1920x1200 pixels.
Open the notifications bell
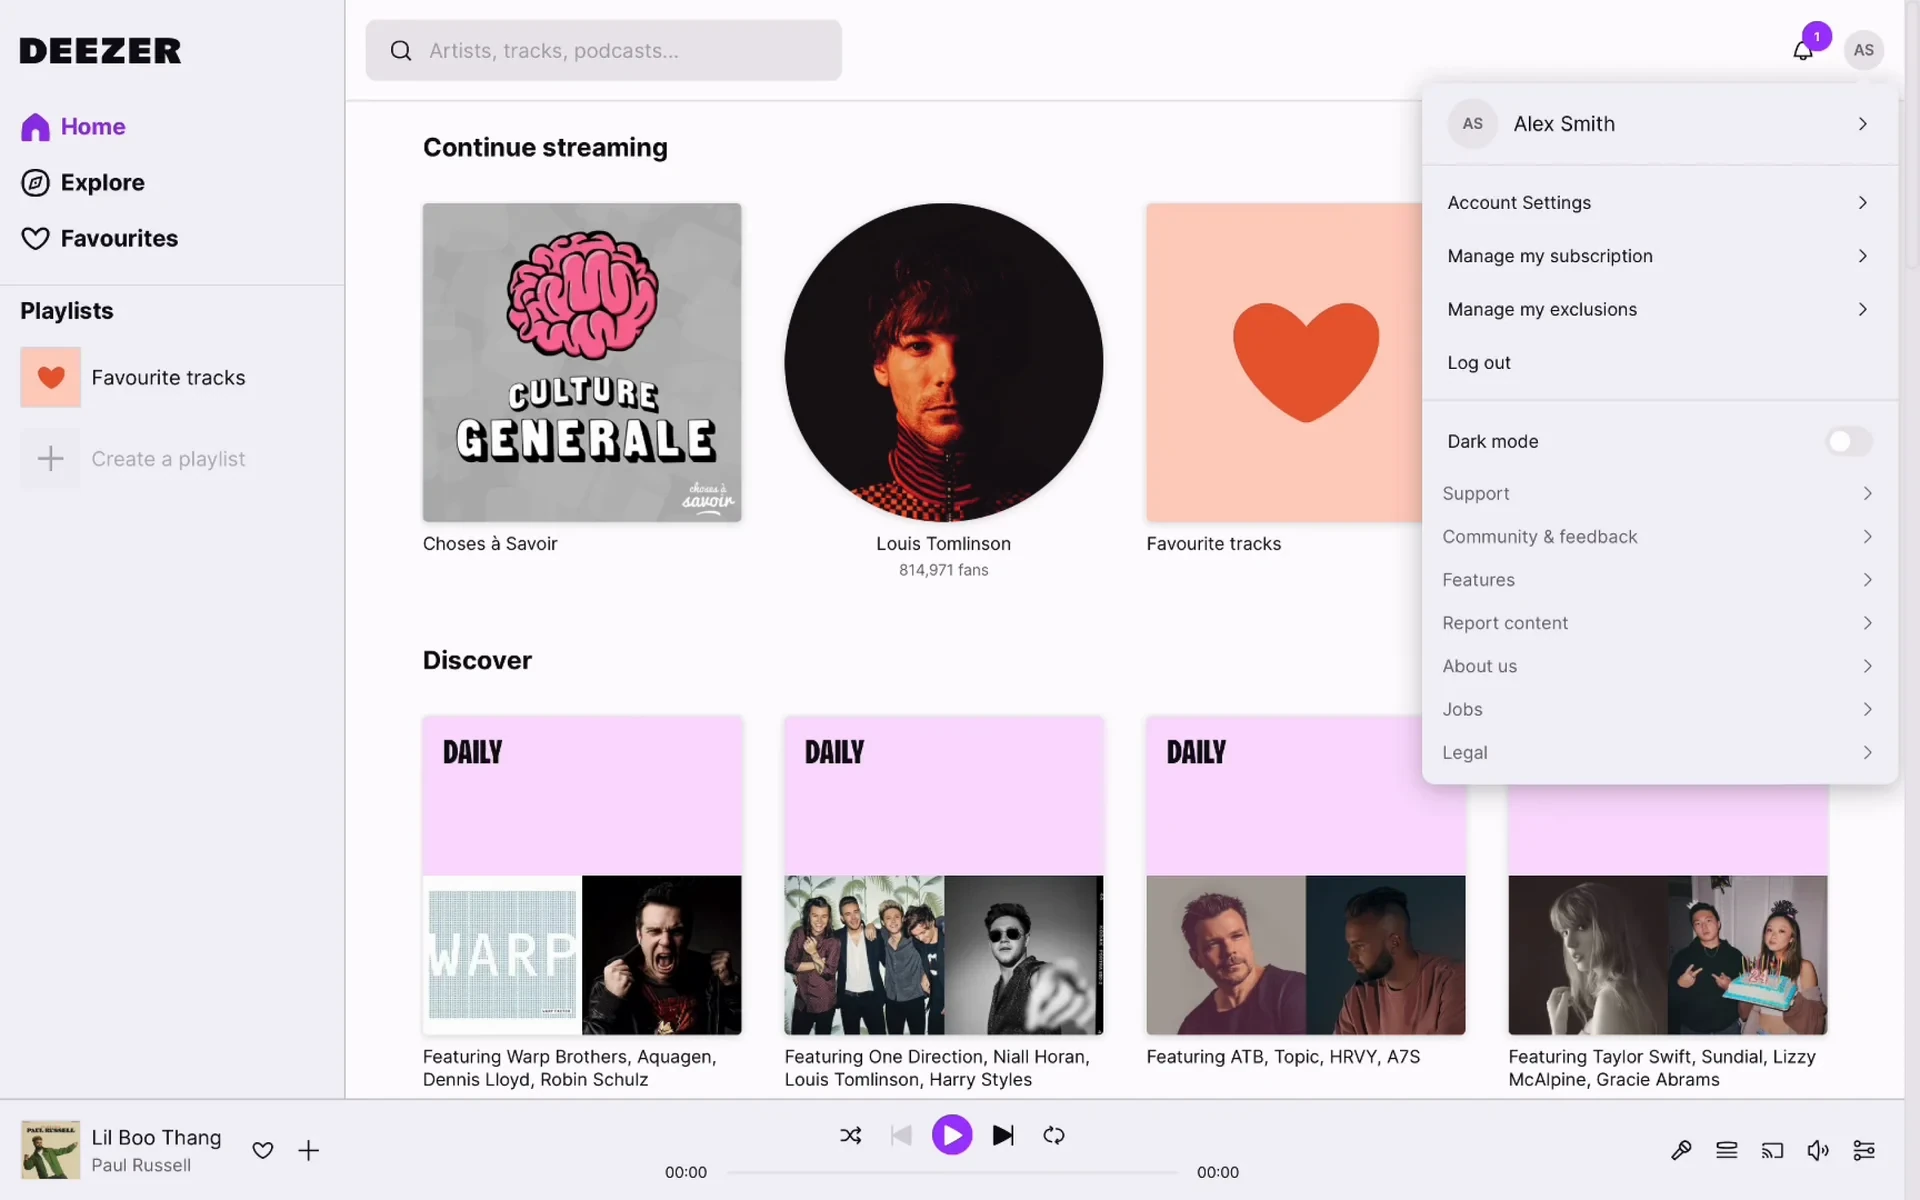(x=1802, y=51)
